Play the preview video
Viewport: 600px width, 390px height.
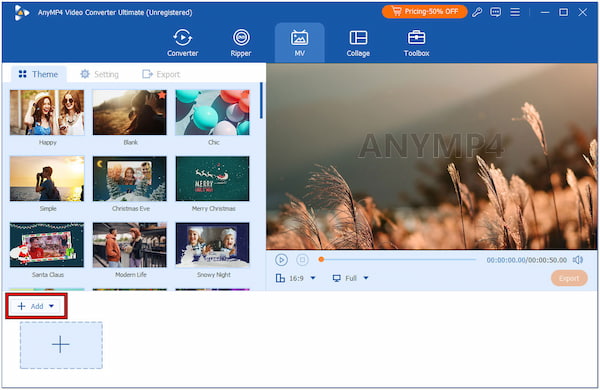click(x=281, y=260)
